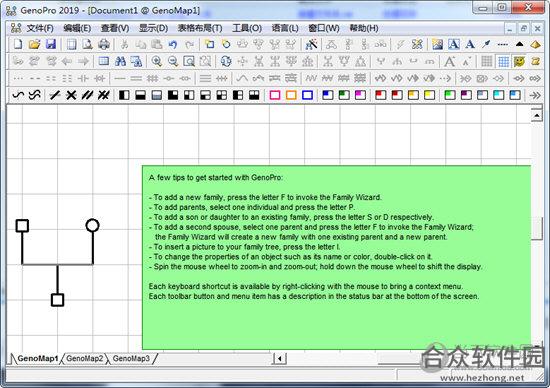Click the binoculars find icon
This screenshot has height=388, width=550.
pos(120,61)
